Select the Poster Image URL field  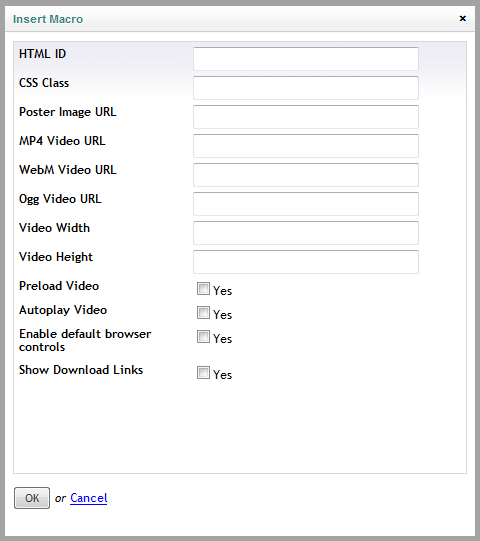(x=306, y=117)
